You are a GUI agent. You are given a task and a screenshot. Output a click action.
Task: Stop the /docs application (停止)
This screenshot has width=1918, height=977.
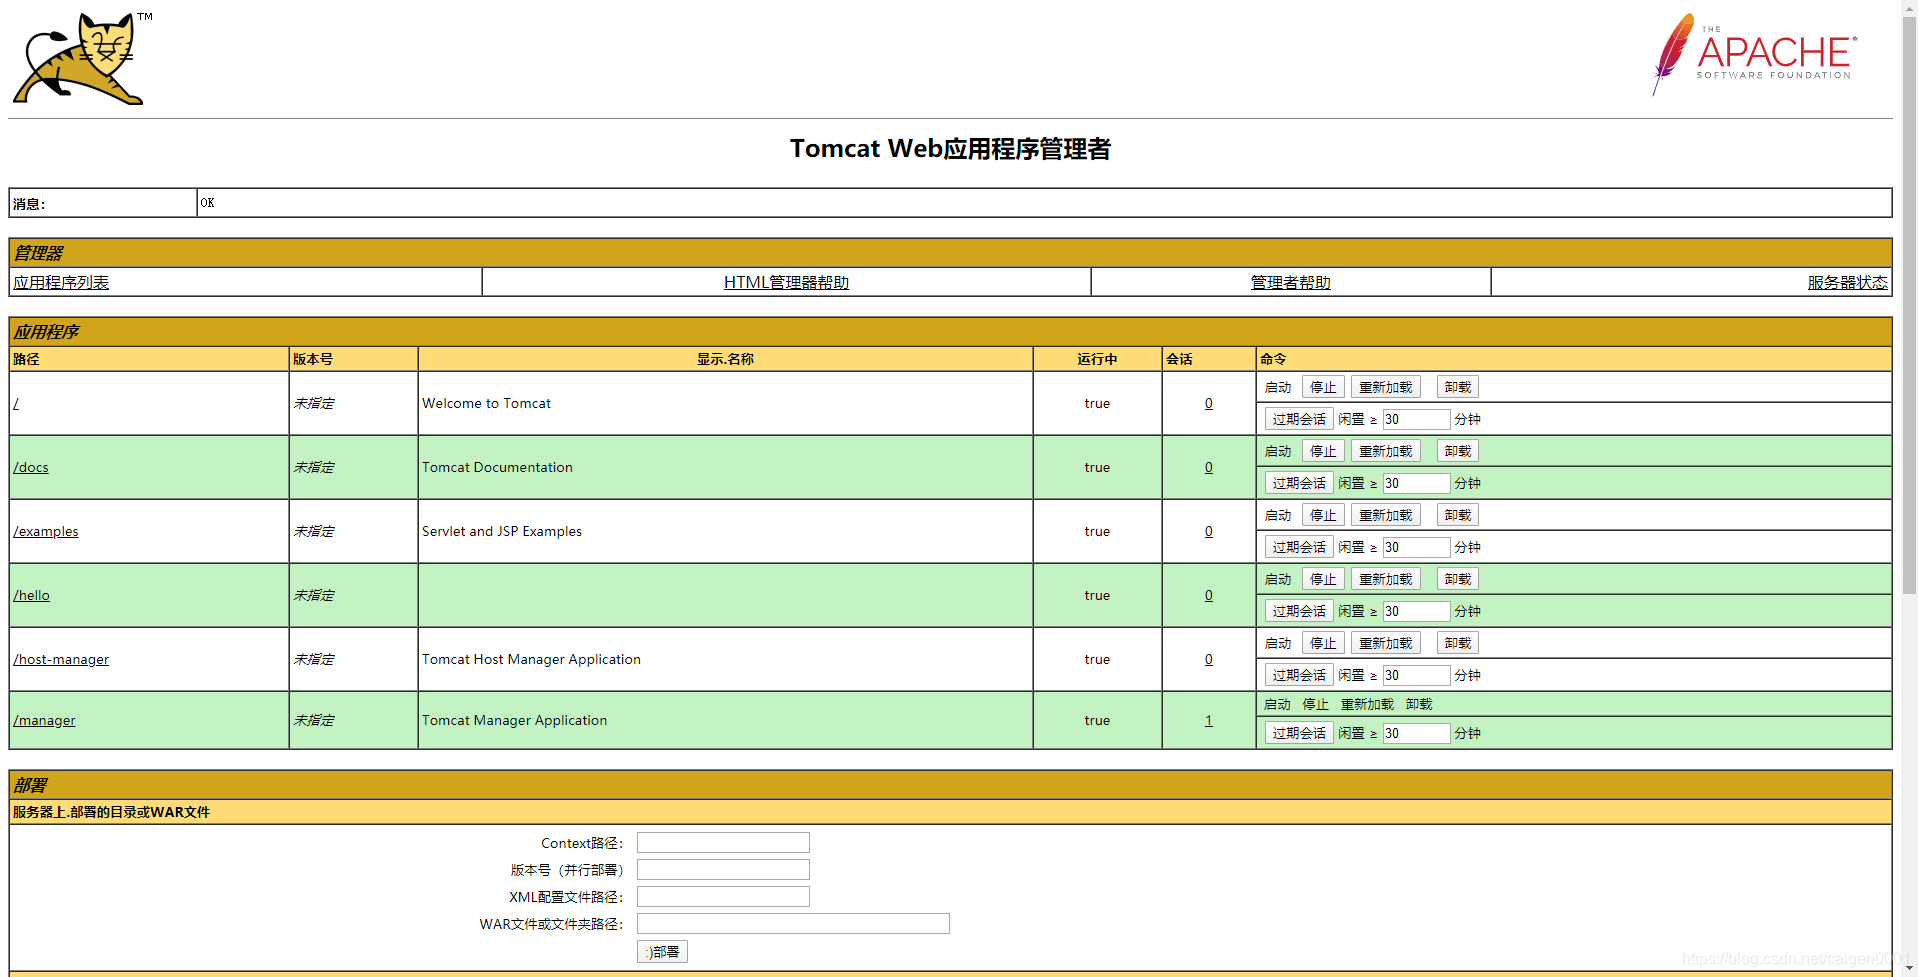point(1323,451)
